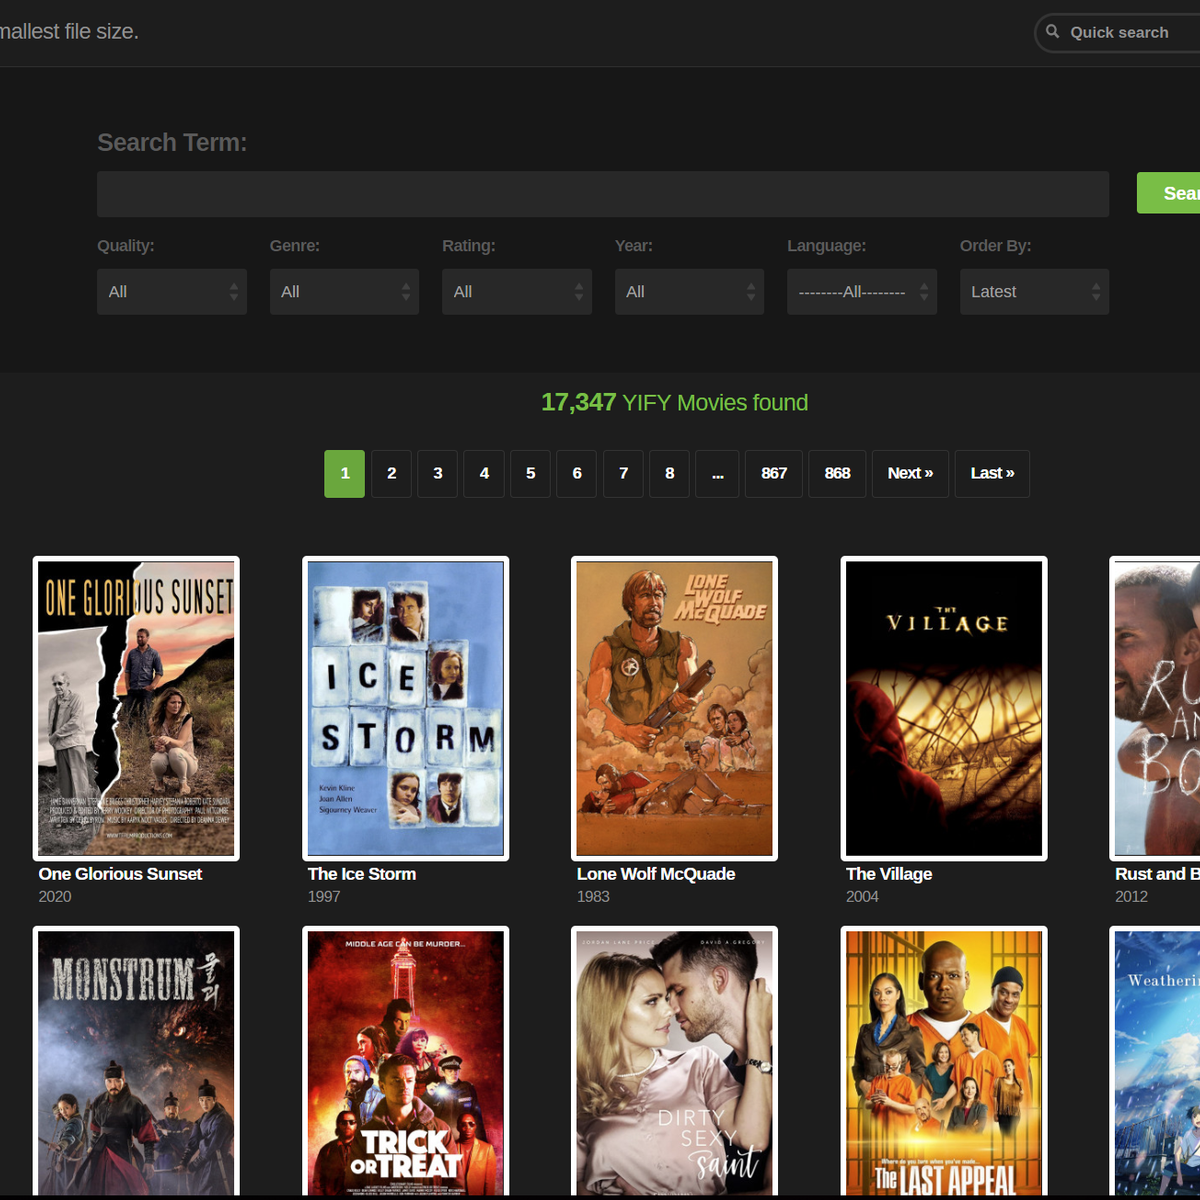This screenshot has height=1200, width=1200.
Task: Open One Glorious Sunset poster
Action: tap(136, 708)
